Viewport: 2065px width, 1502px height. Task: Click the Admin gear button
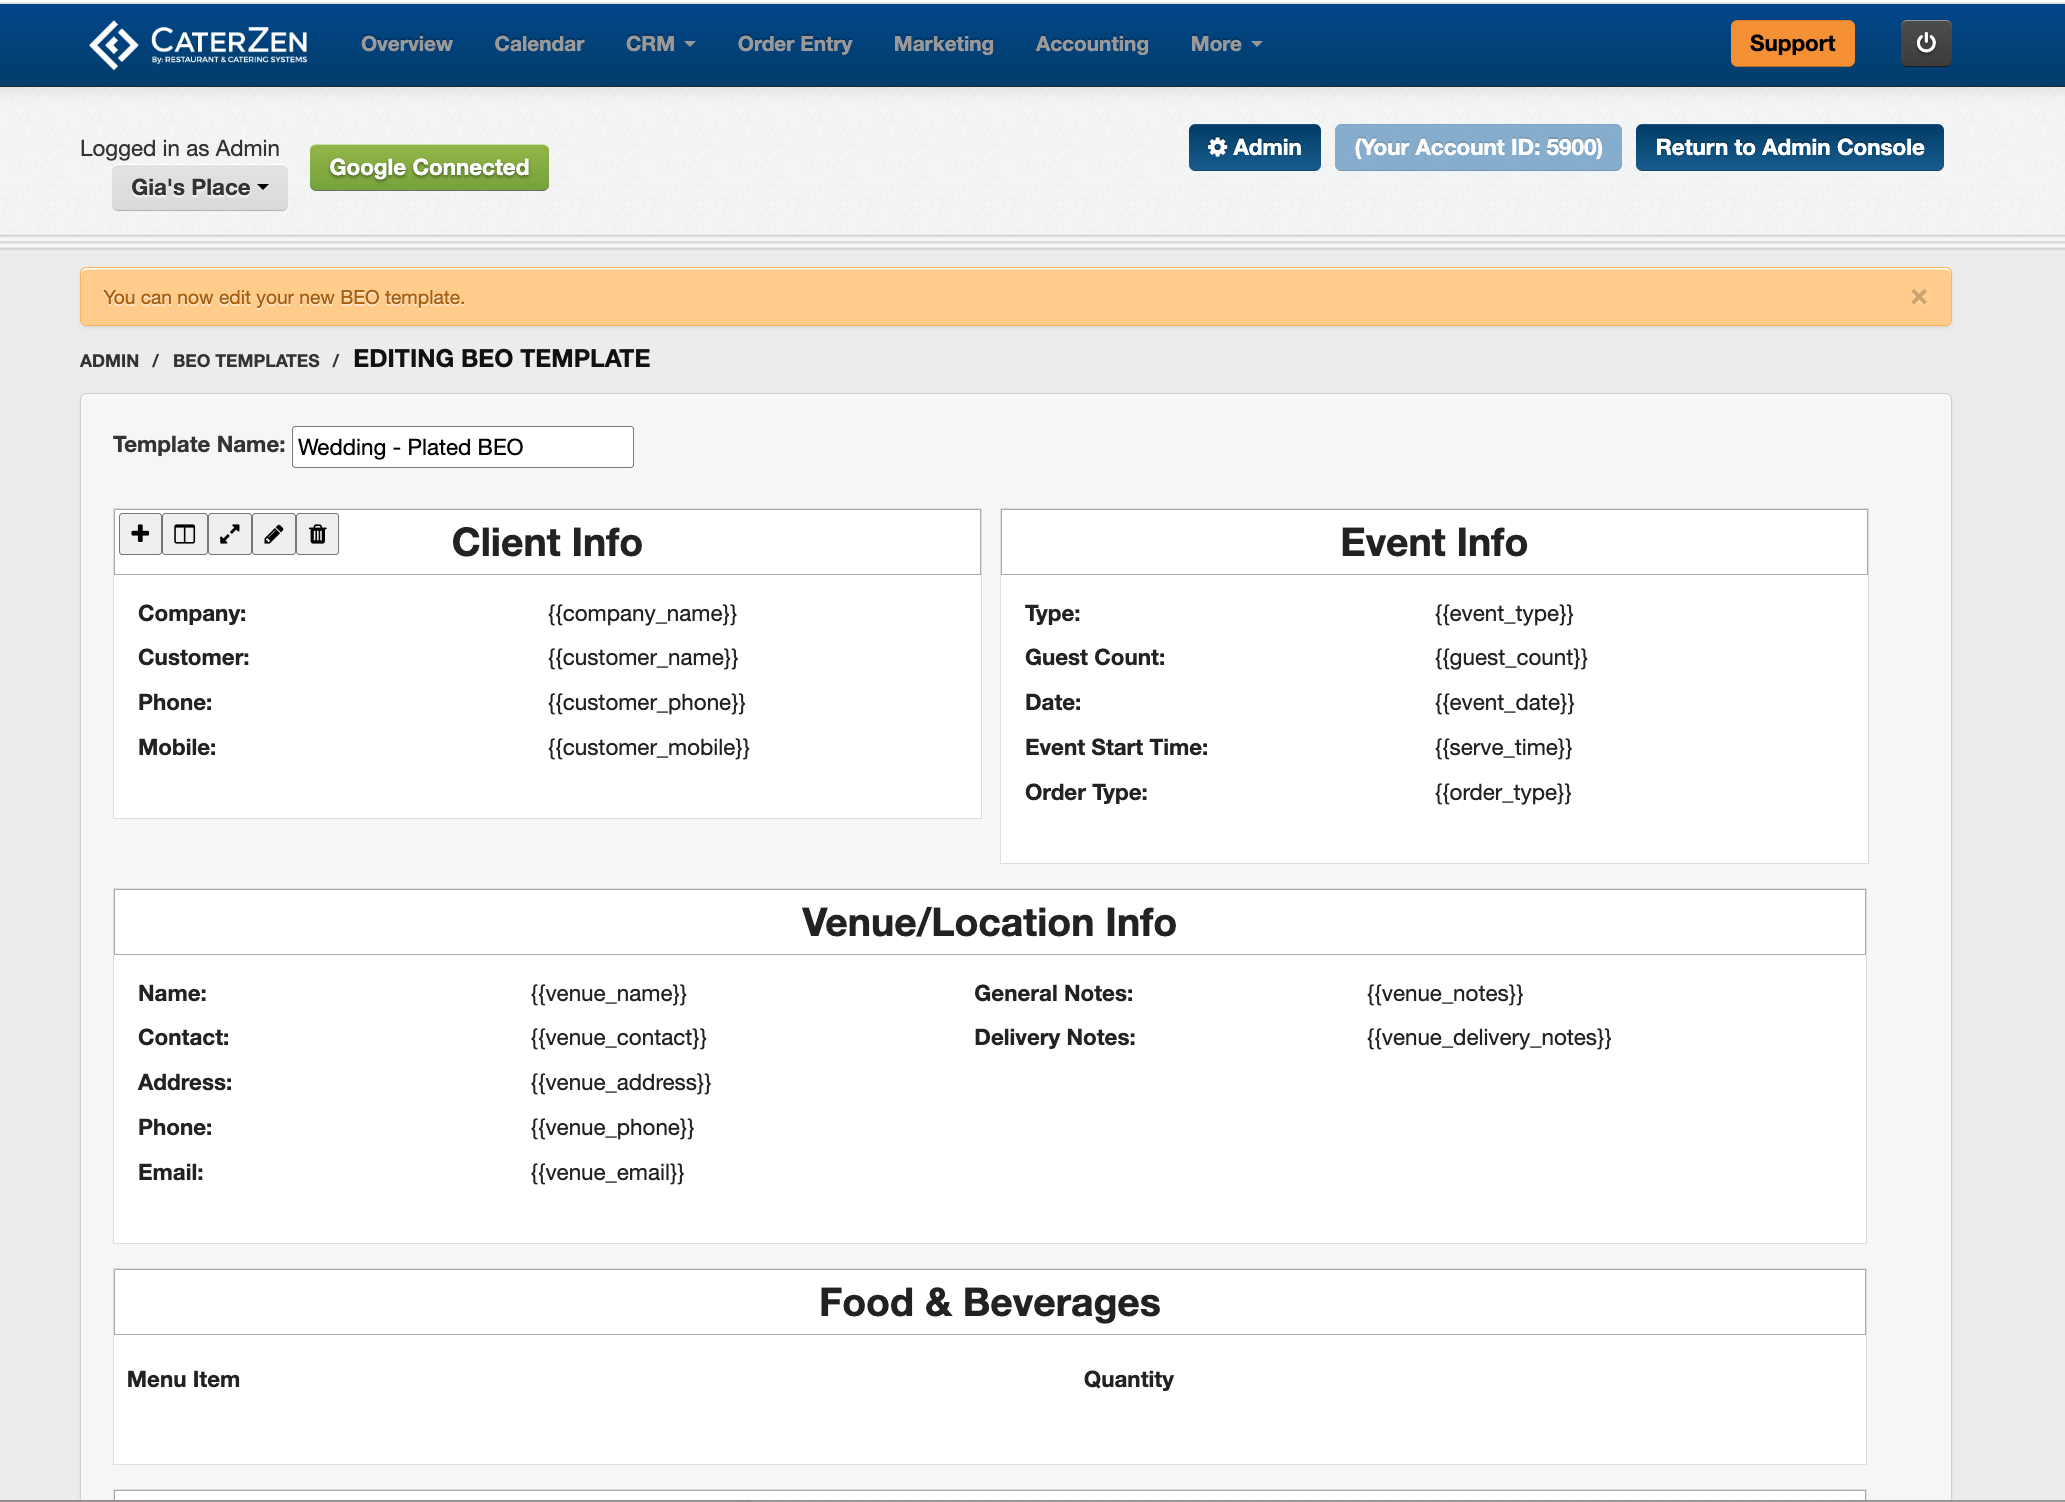[x=1254, y=148]
